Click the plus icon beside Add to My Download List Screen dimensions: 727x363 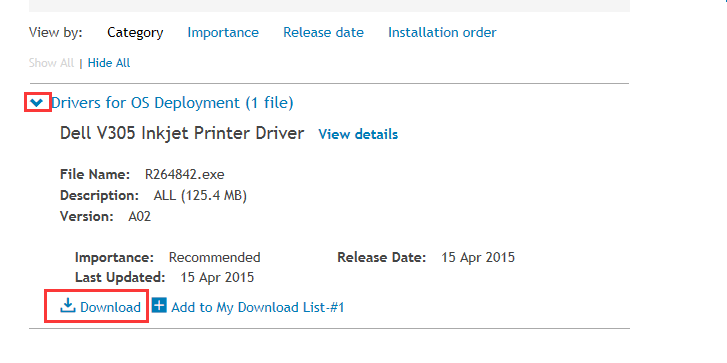[x=159, y=306]
